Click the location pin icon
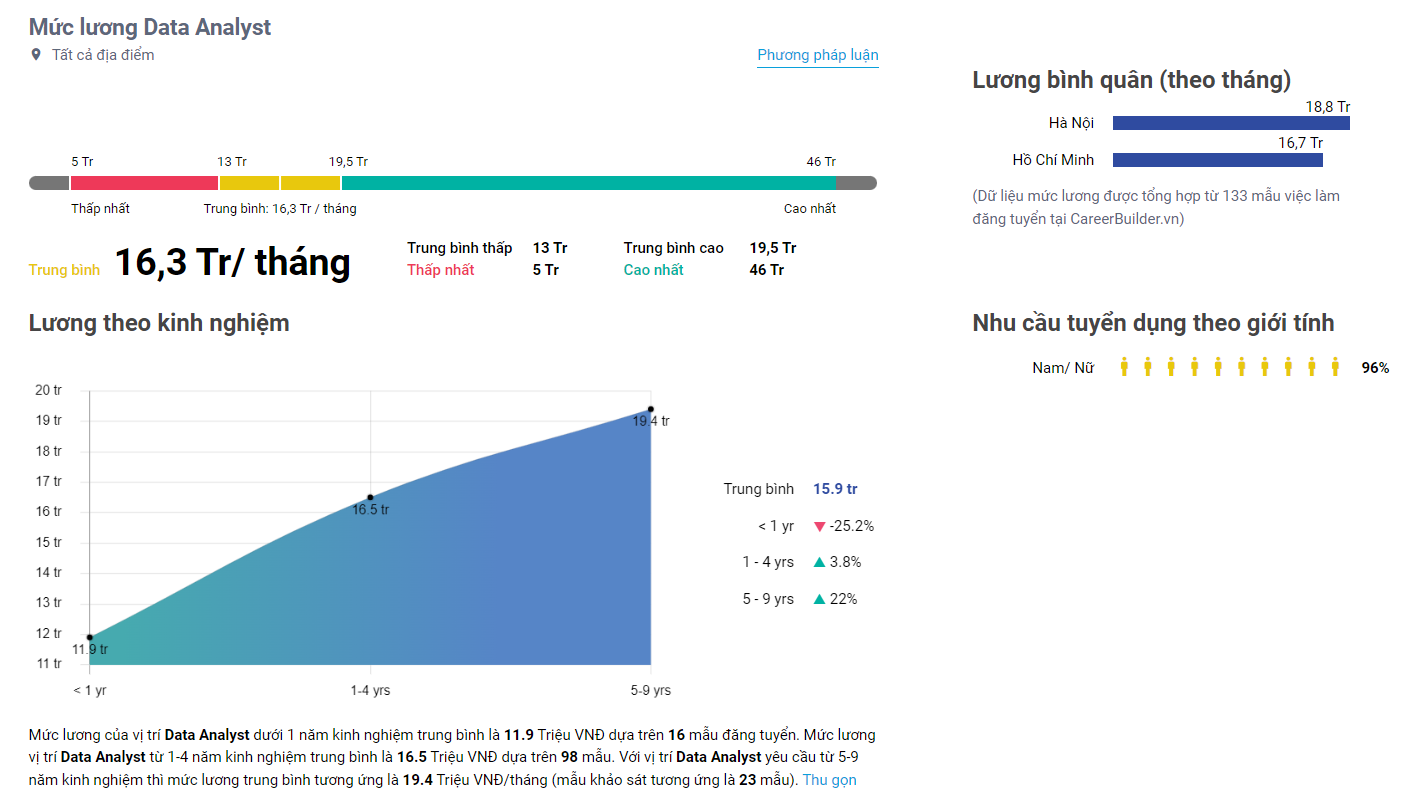Screen dimensions: 1405x796 (x=36, y=55)
